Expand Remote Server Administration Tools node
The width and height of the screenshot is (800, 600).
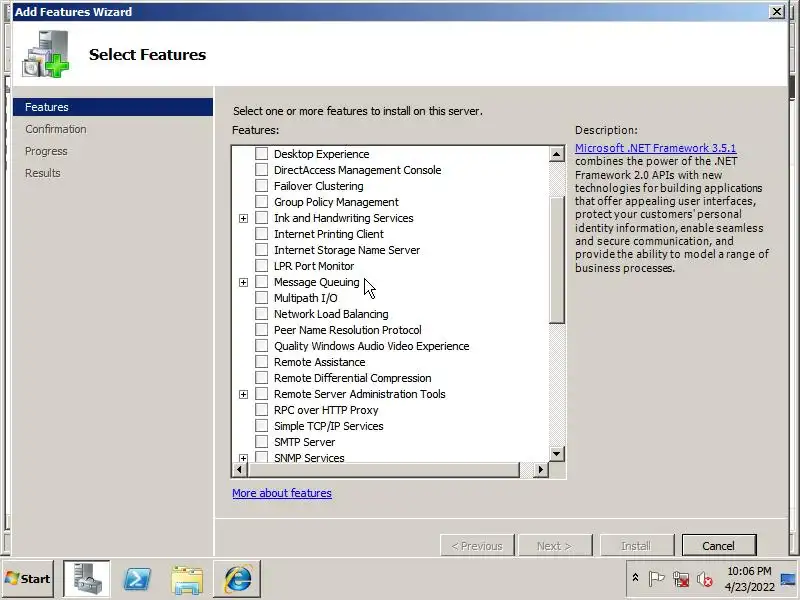pos(243,394)
